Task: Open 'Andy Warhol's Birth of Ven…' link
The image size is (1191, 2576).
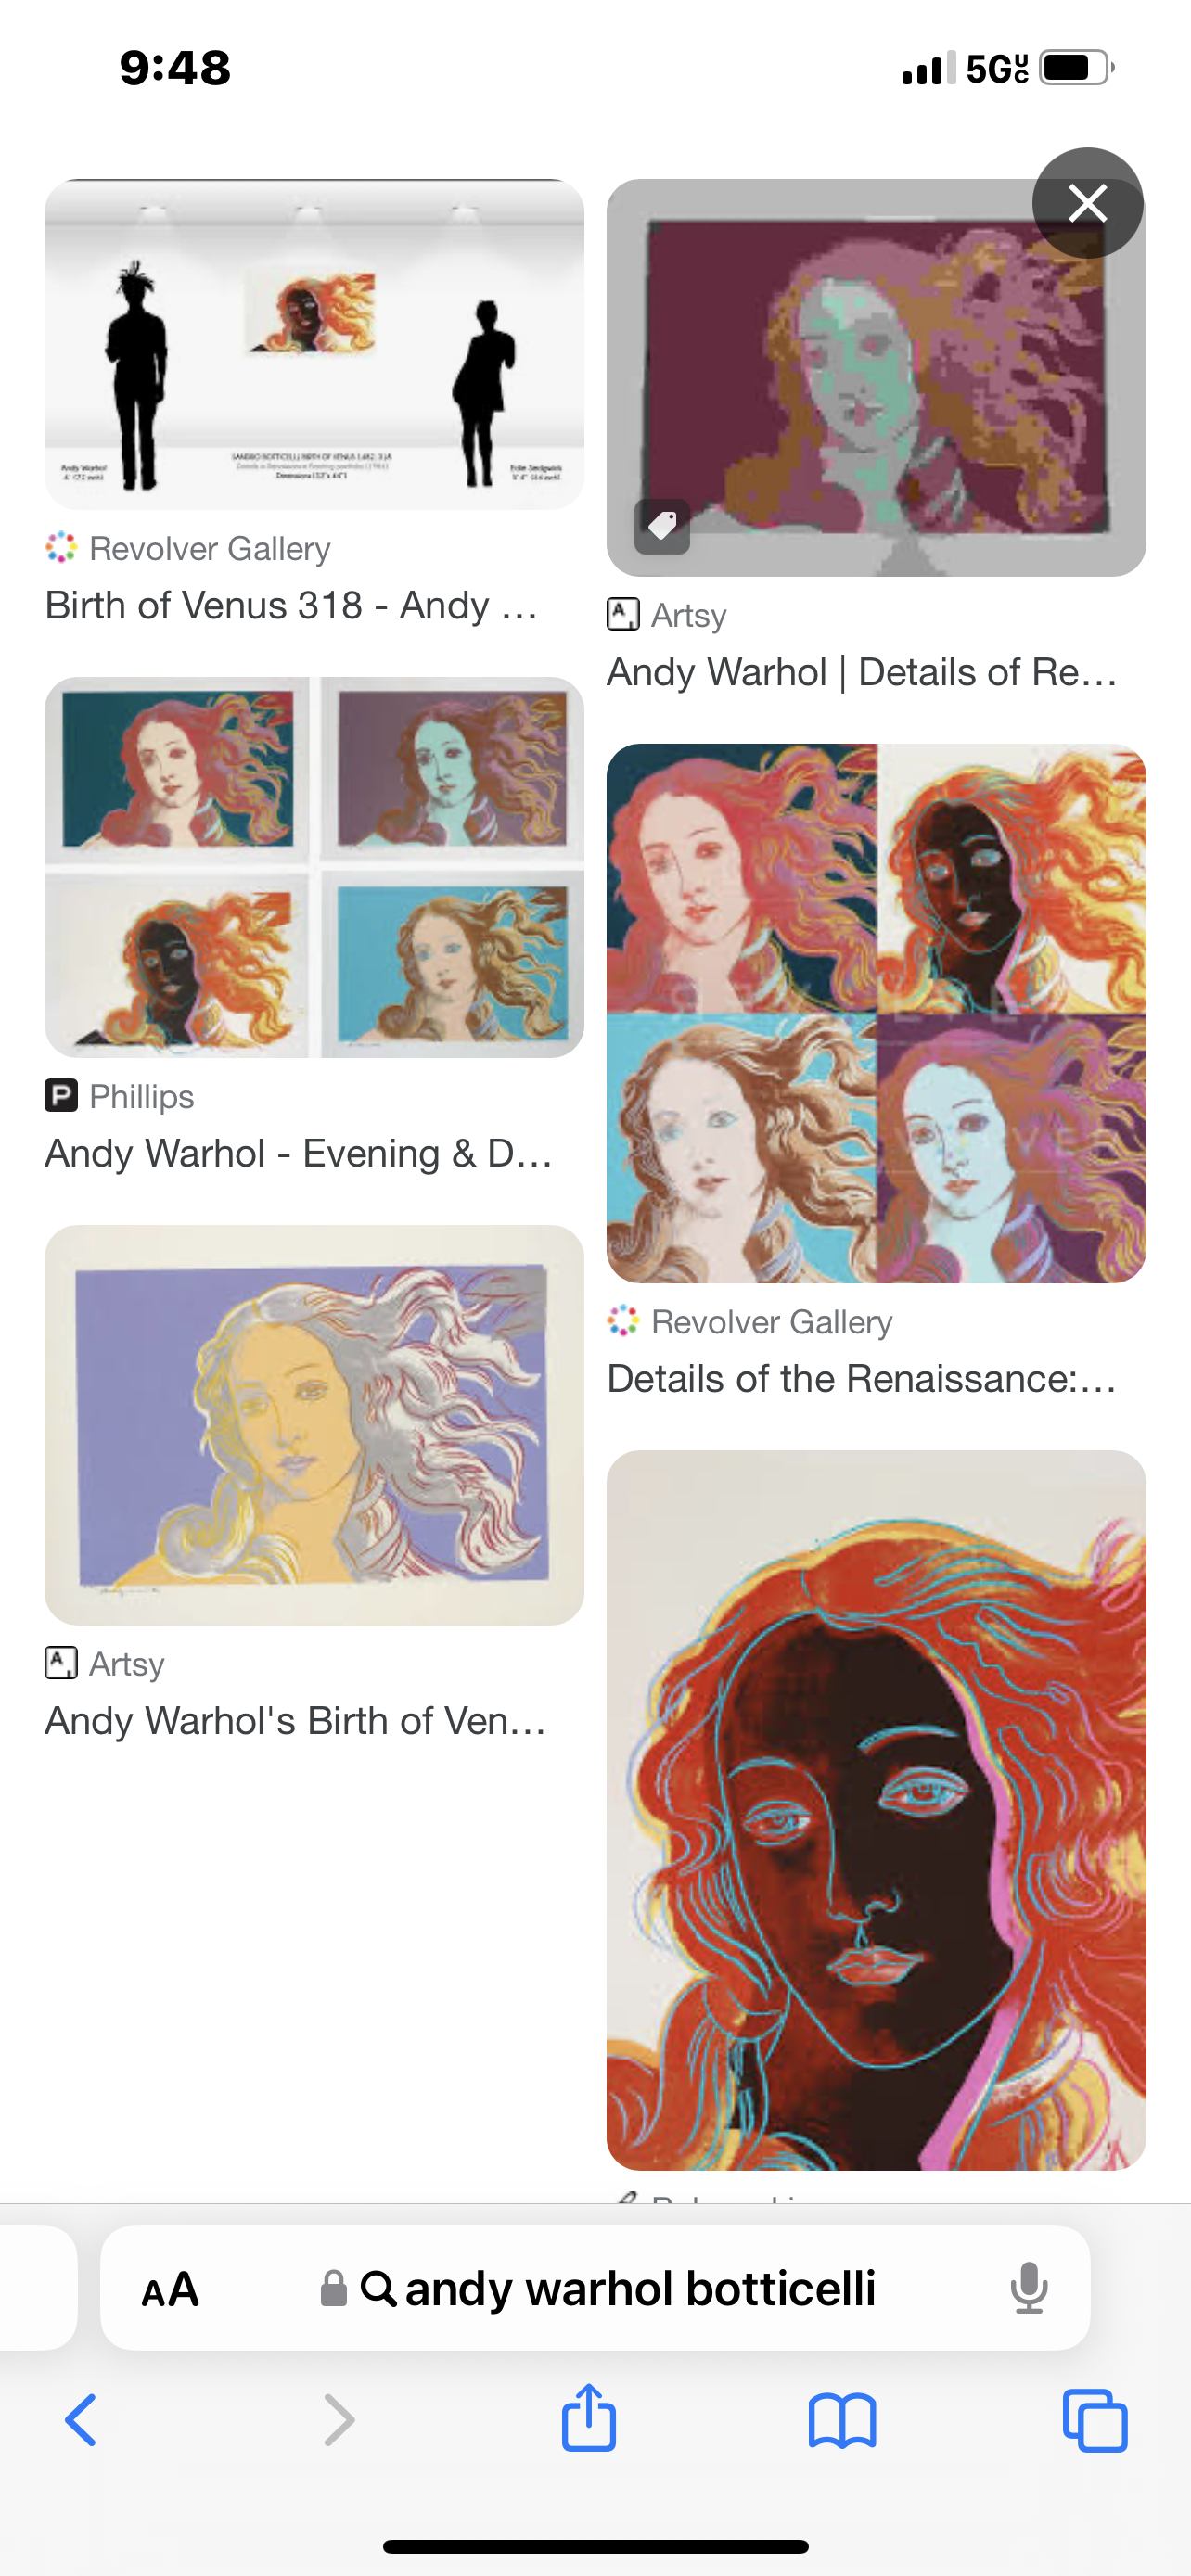Action: tap(295, 1720)
